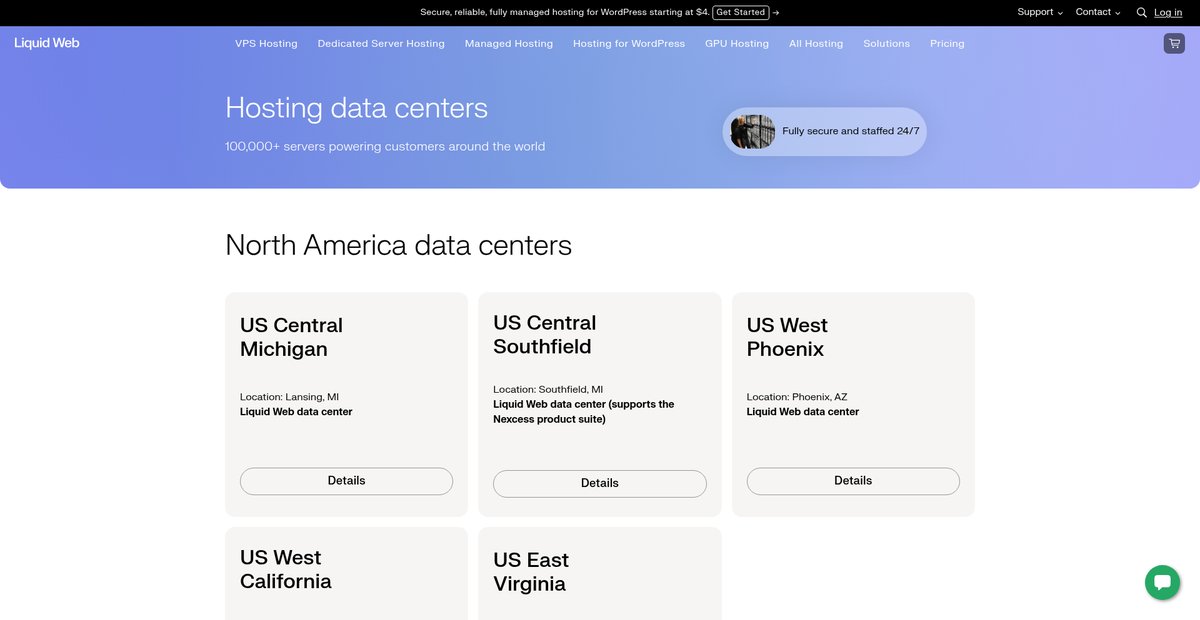The width and height of the screenshot is (1200, 620).
Task: View Details for US Central Michigan
Action: tap(346, 481)
